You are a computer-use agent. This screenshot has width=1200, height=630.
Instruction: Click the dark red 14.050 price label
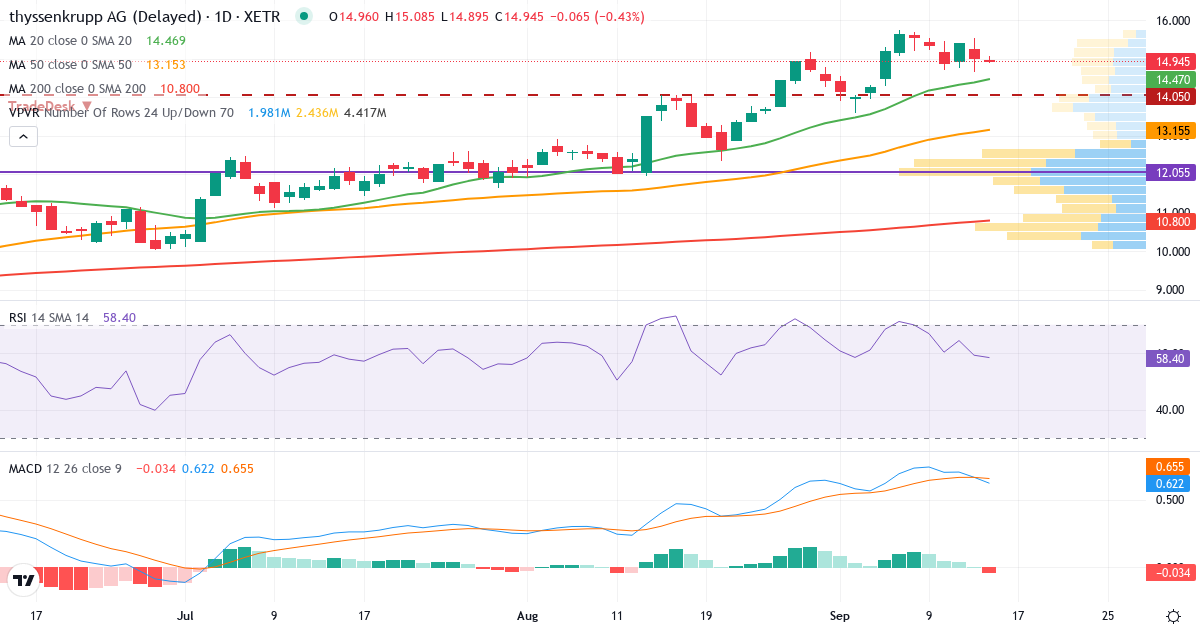pos(1171,97)
